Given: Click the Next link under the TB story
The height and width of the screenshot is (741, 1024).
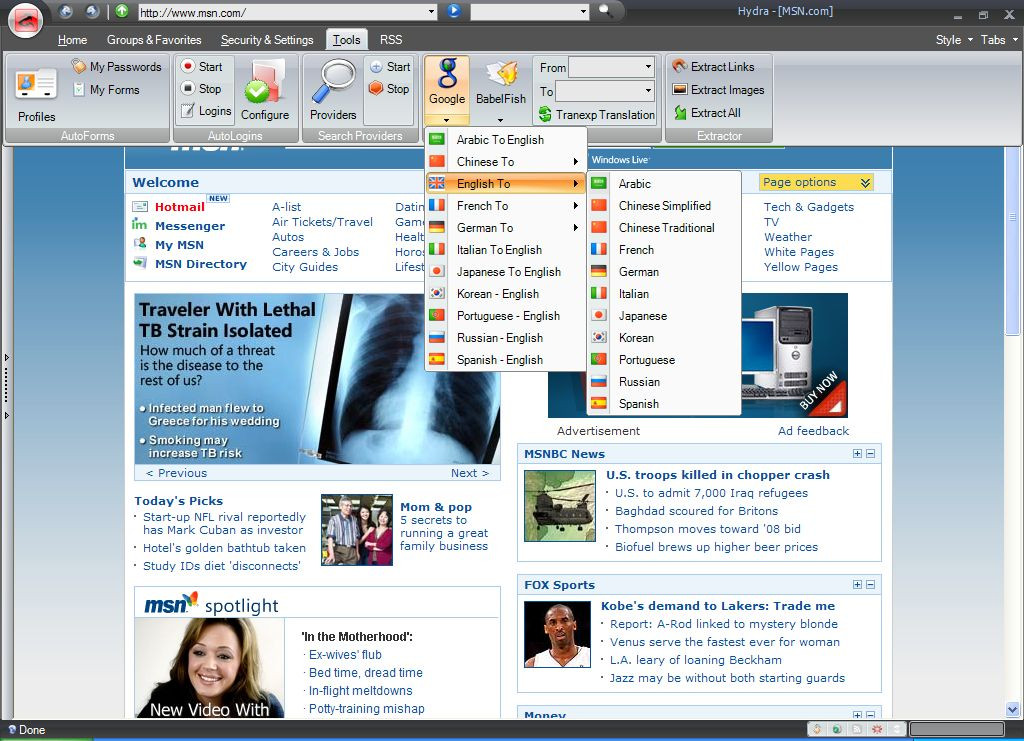Looking at the screenshot, I should (470, 473).
